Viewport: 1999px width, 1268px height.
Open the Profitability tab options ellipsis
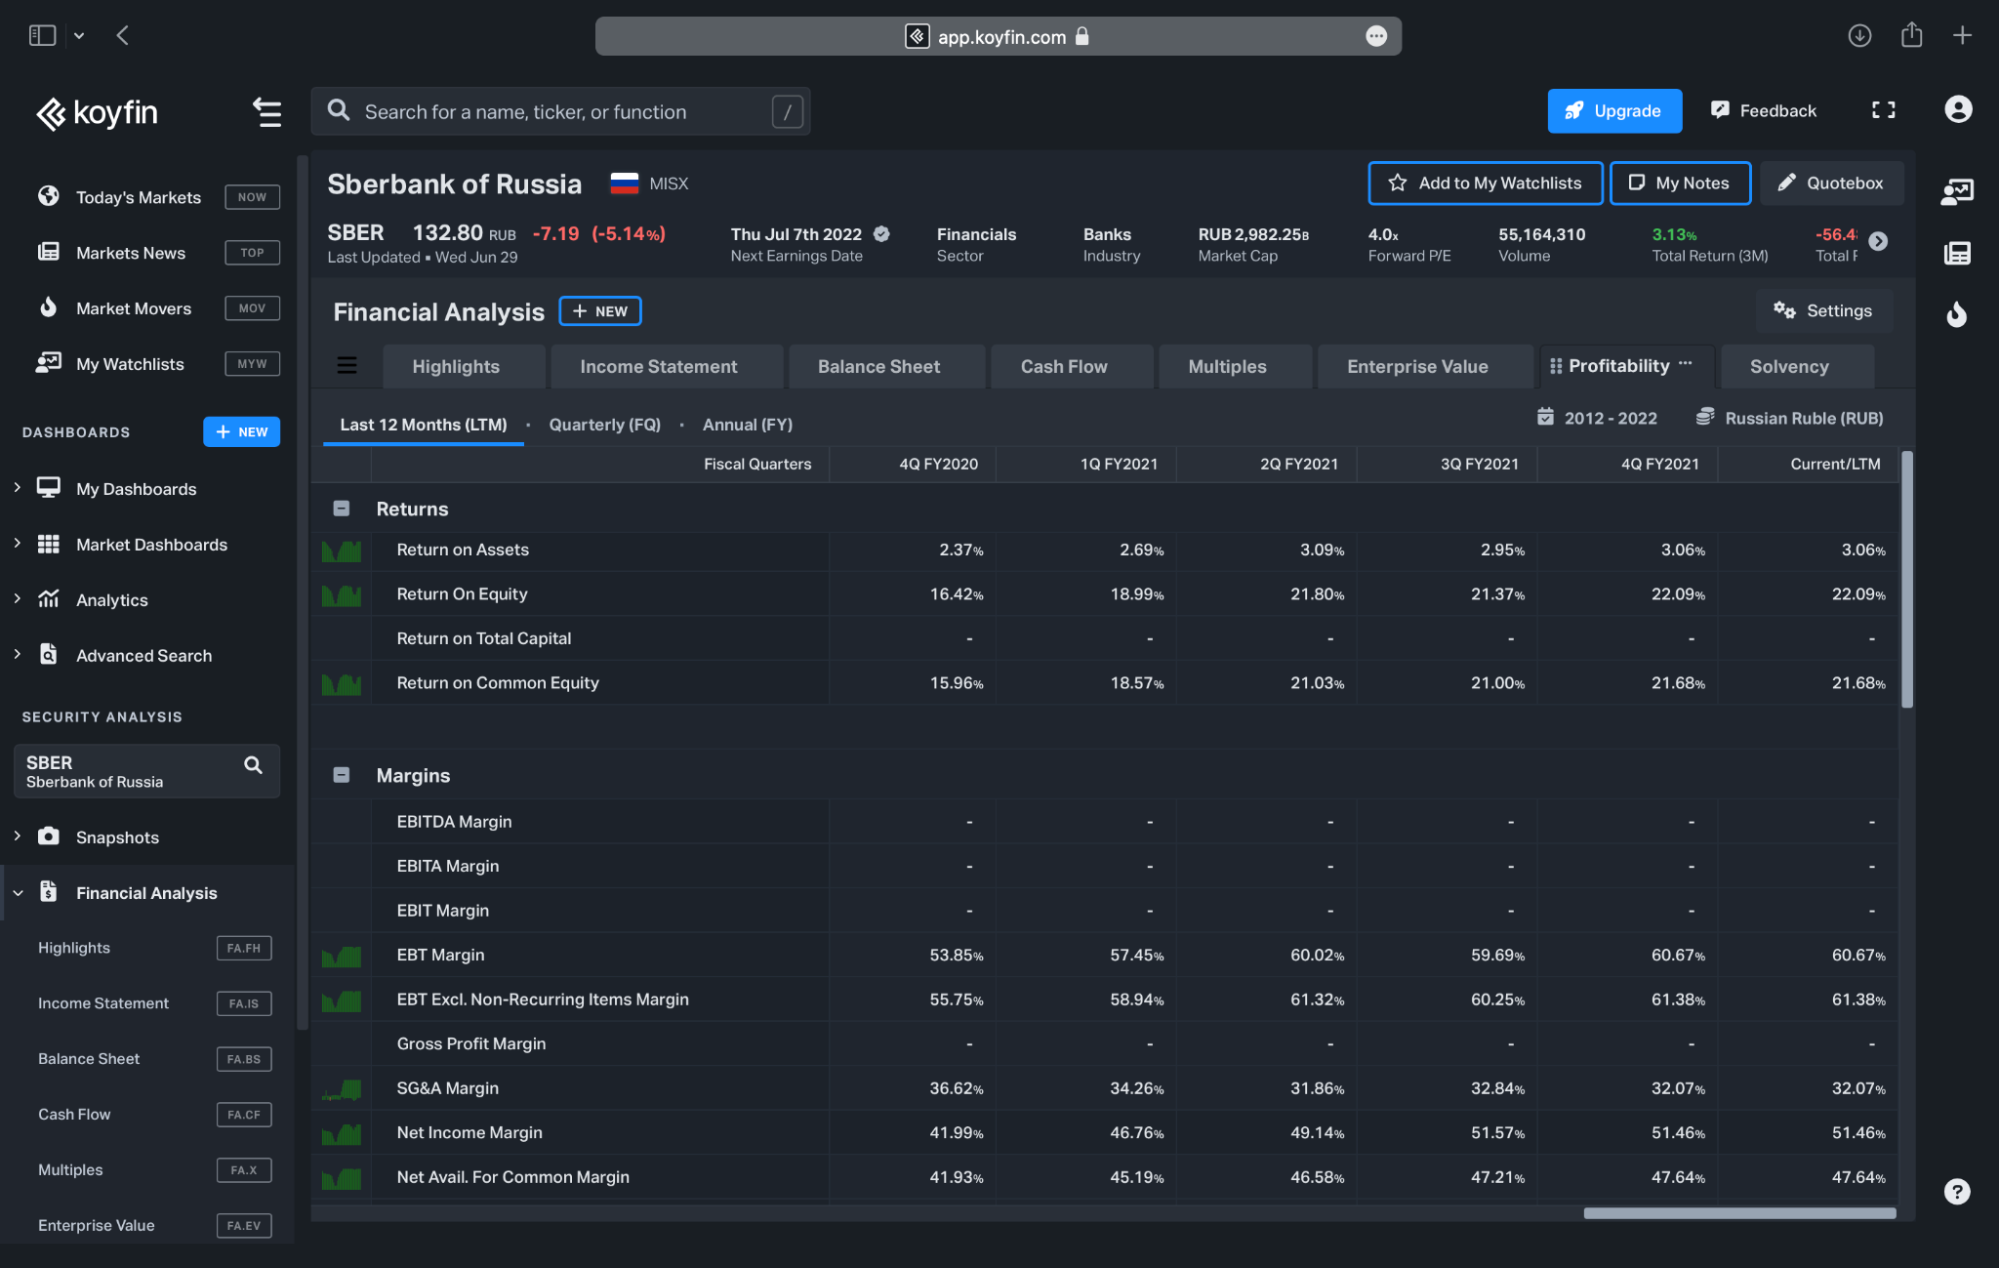pos(1686,364)
